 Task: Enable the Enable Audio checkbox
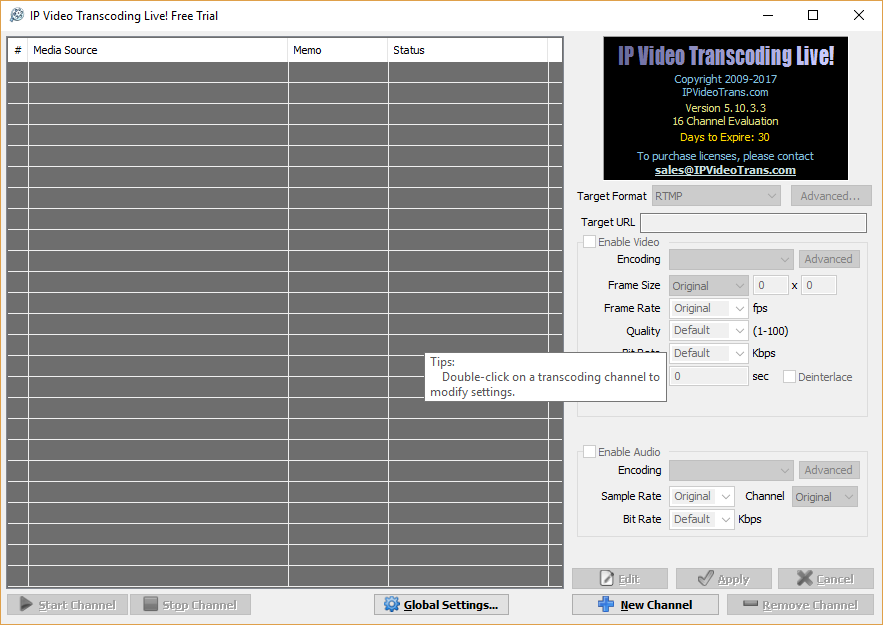tap(589, 451)
